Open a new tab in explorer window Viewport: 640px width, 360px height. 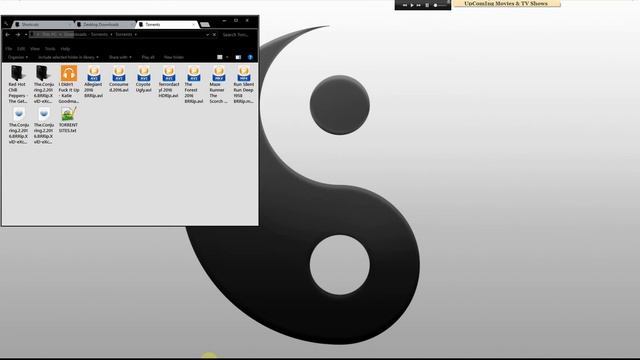205,25
